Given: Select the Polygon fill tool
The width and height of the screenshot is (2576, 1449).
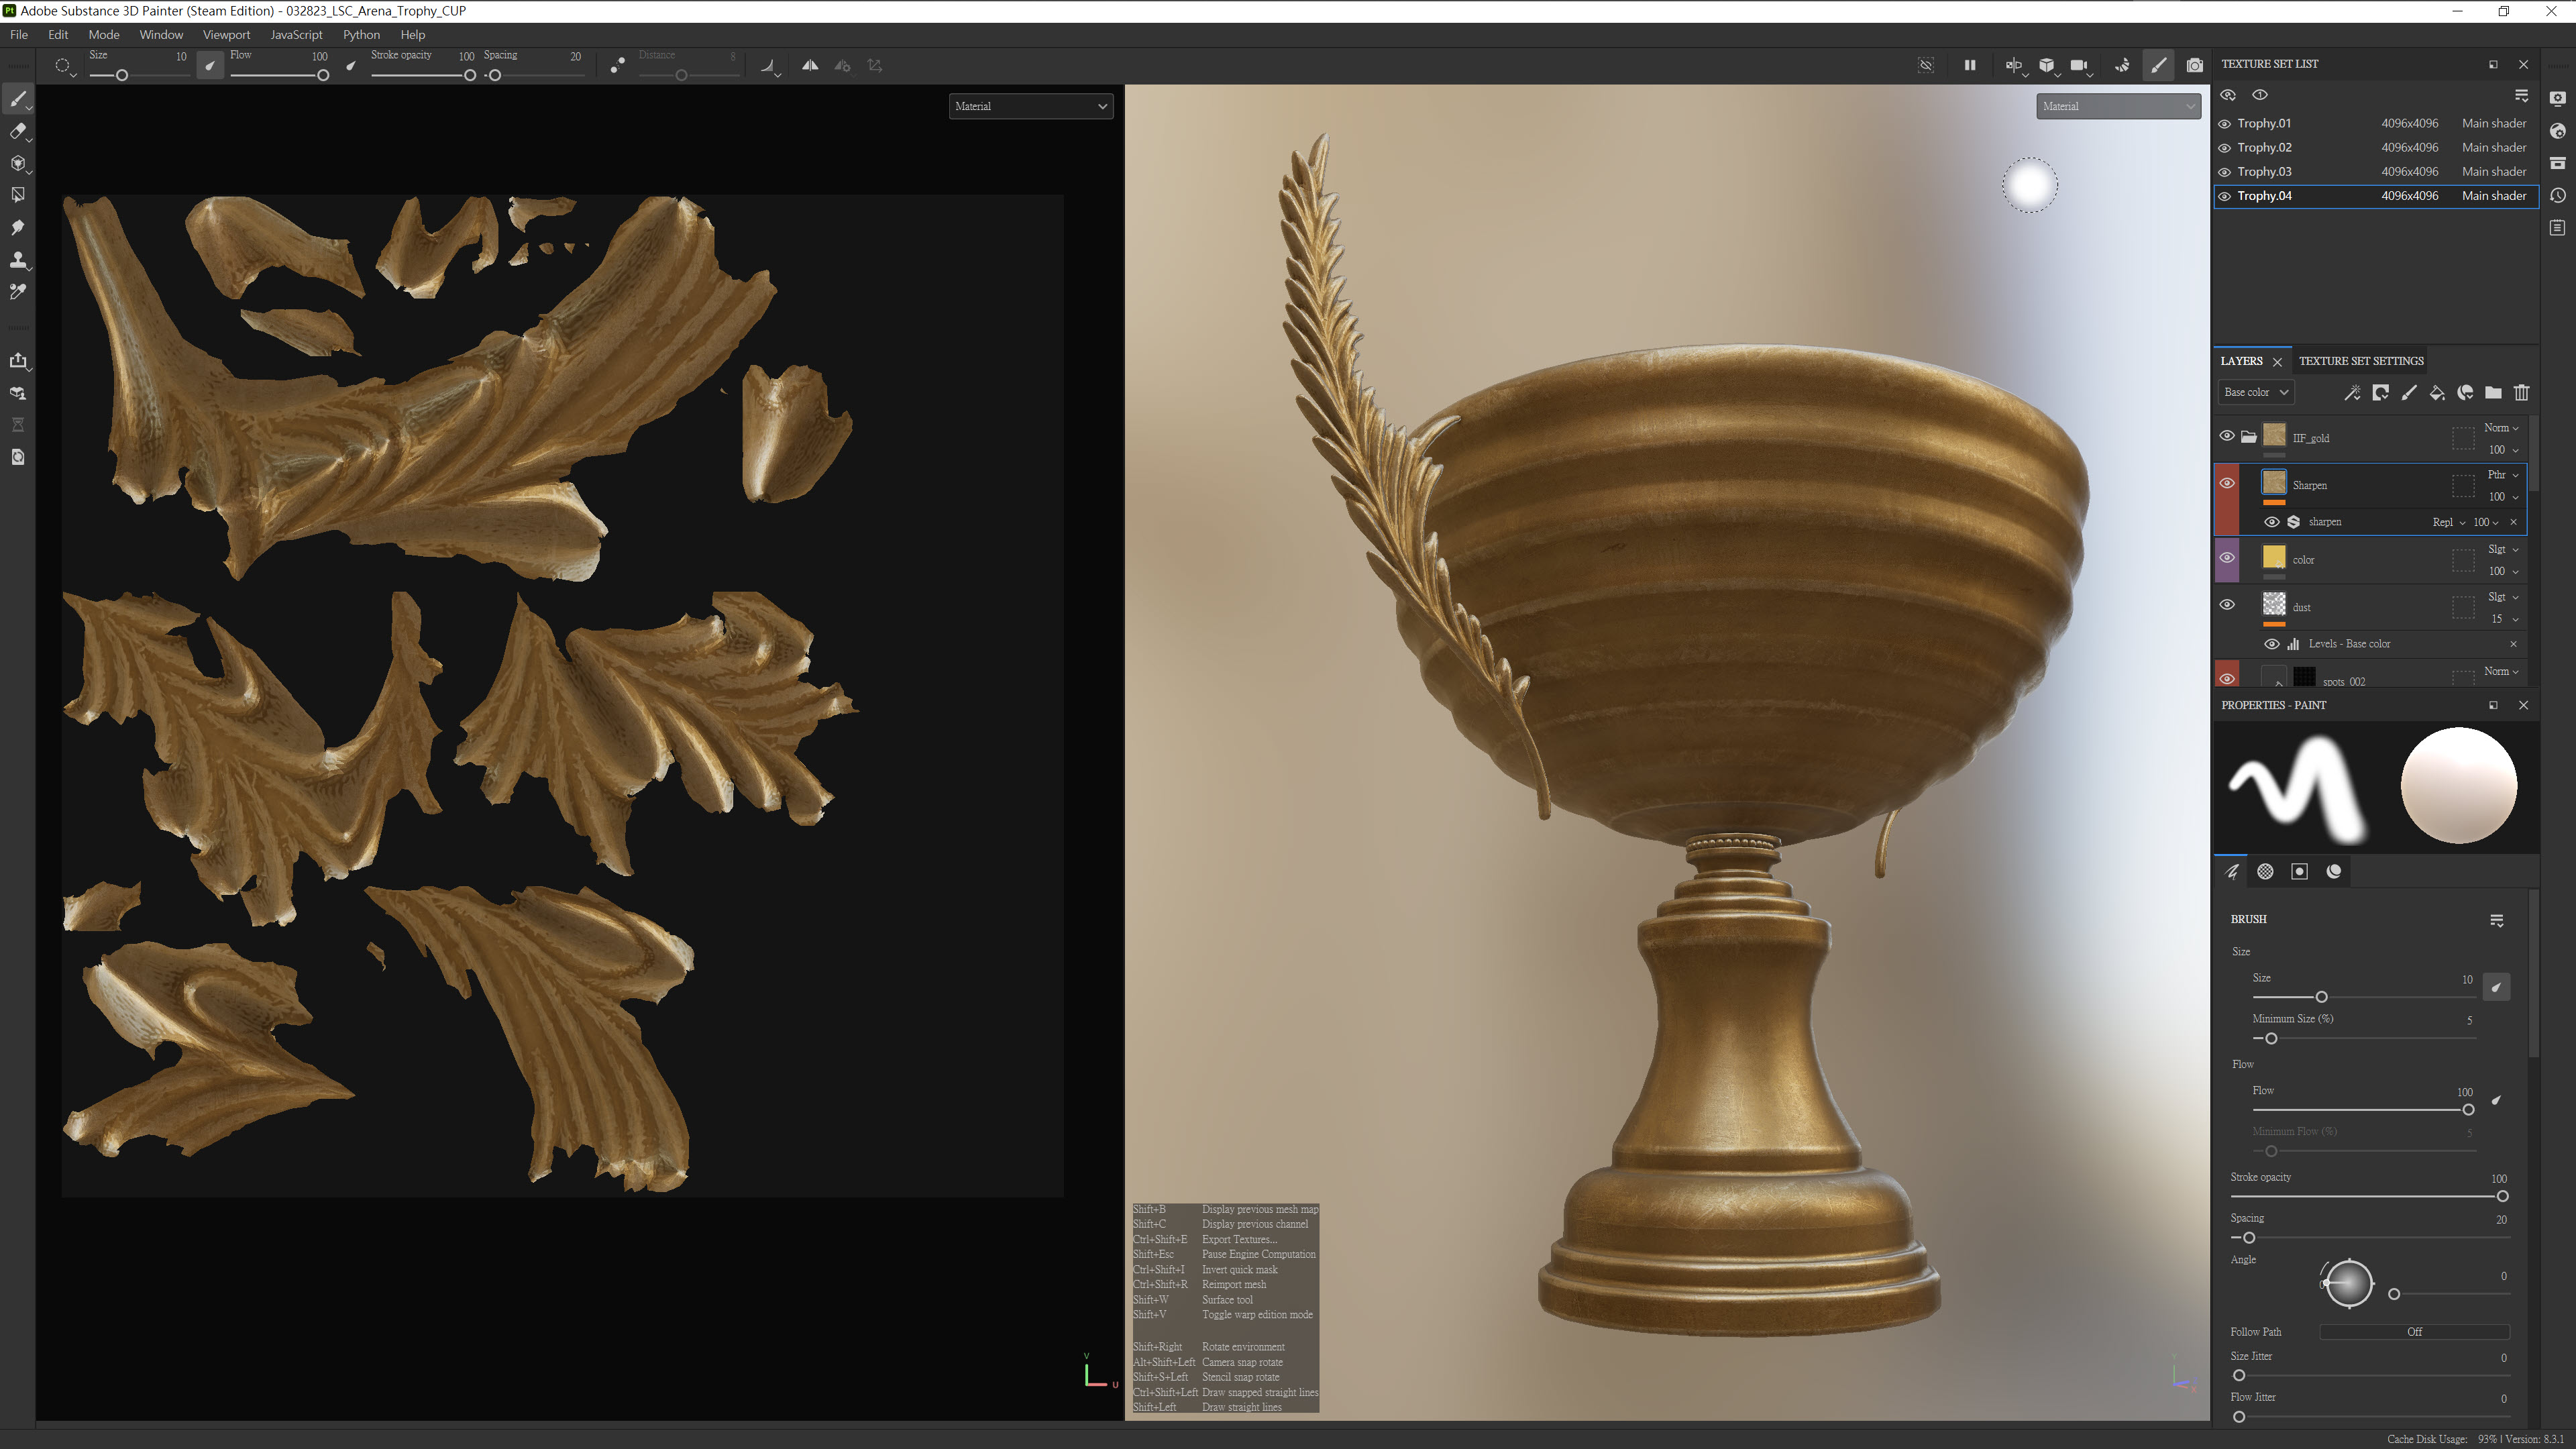Looking at the screenshot, I should (x=17, y=195).
